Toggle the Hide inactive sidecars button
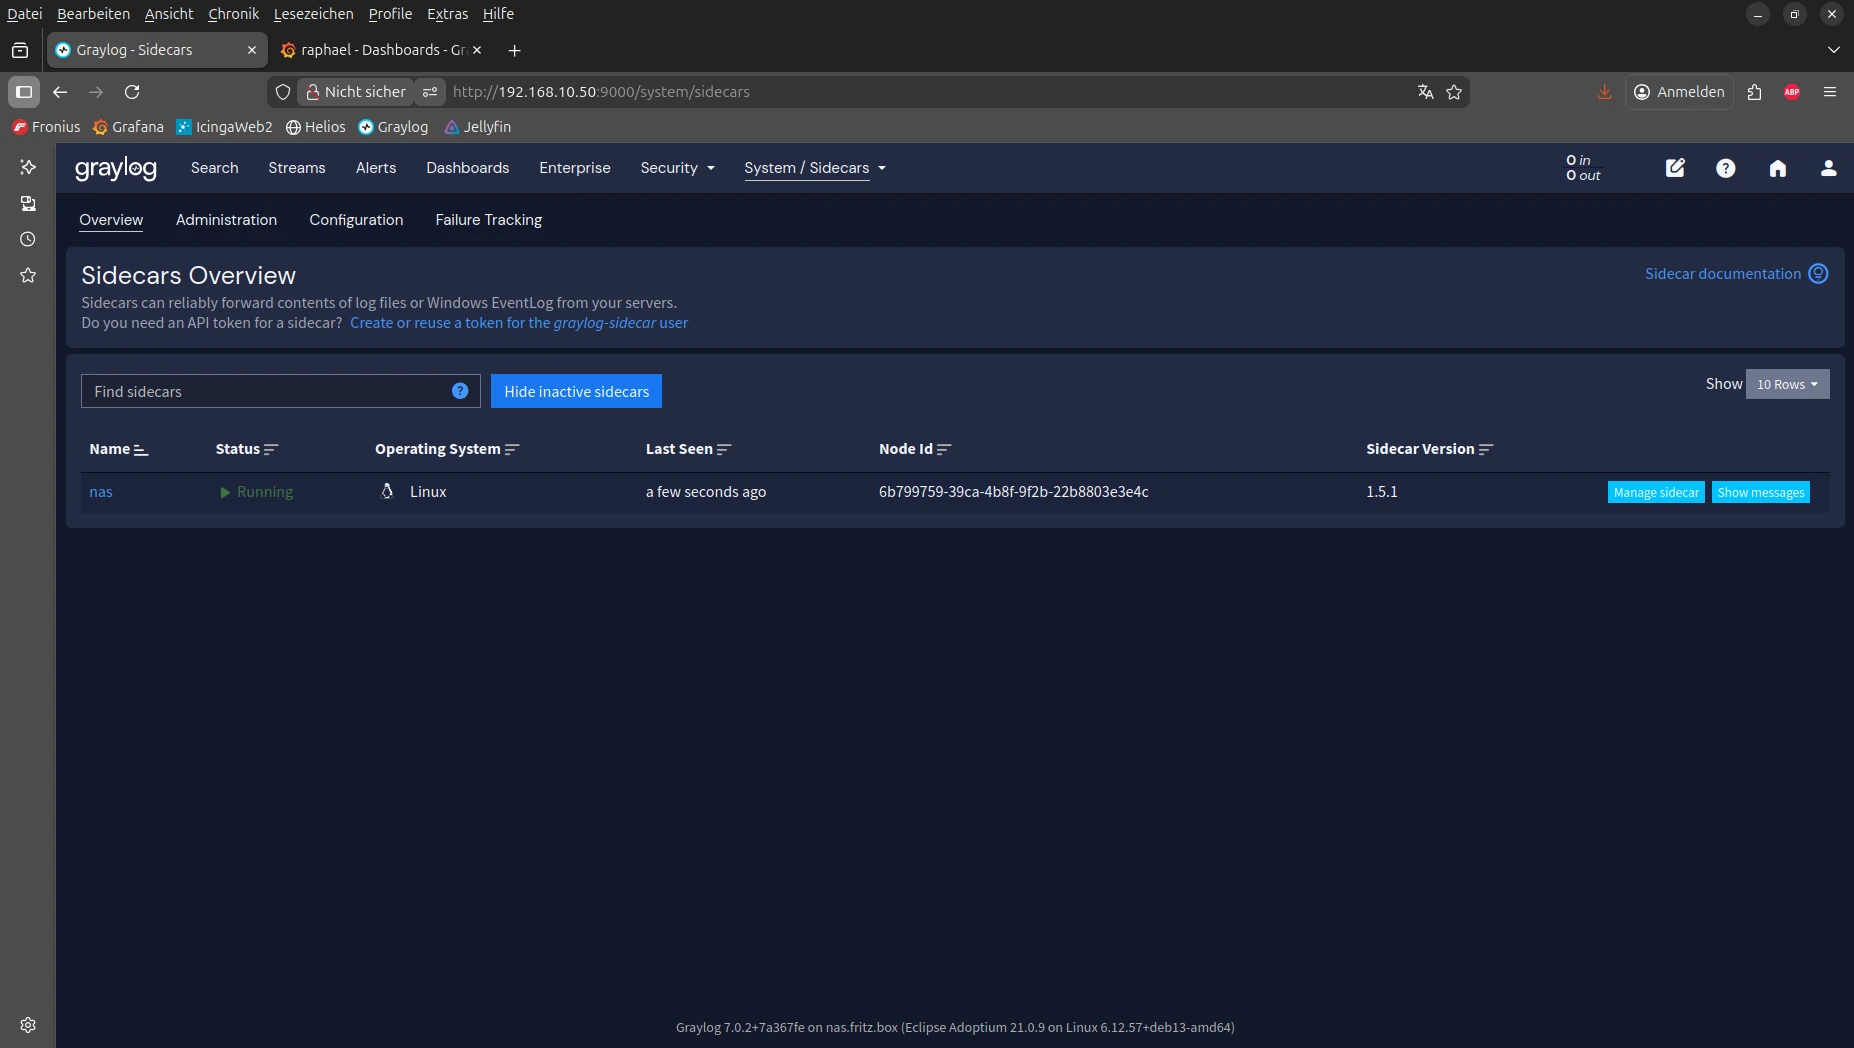This screenshot has width=1854, height=1048. (x=576, y=391)
